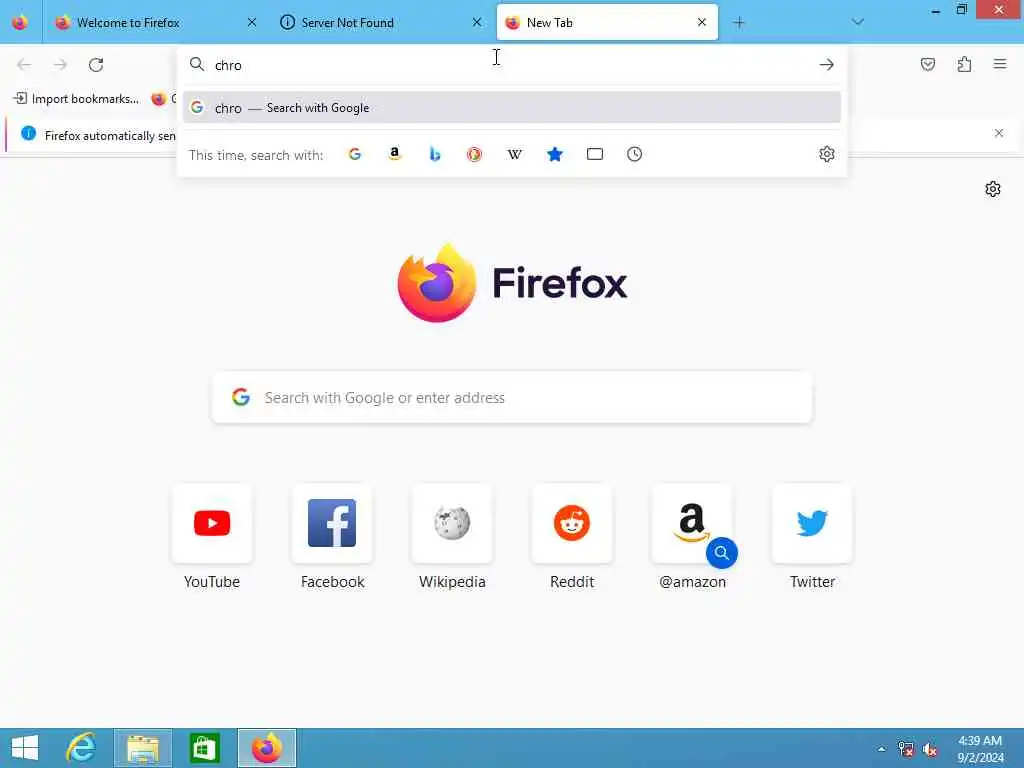
Task: Open search settings gear in urlbar dropdown
Action: click(x=827, y=154)
